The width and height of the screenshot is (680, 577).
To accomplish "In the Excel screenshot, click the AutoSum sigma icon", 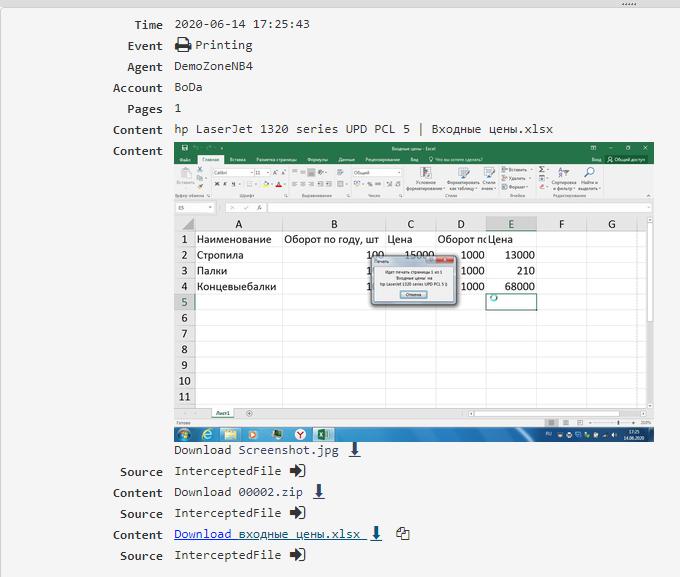I will point(541,169).
